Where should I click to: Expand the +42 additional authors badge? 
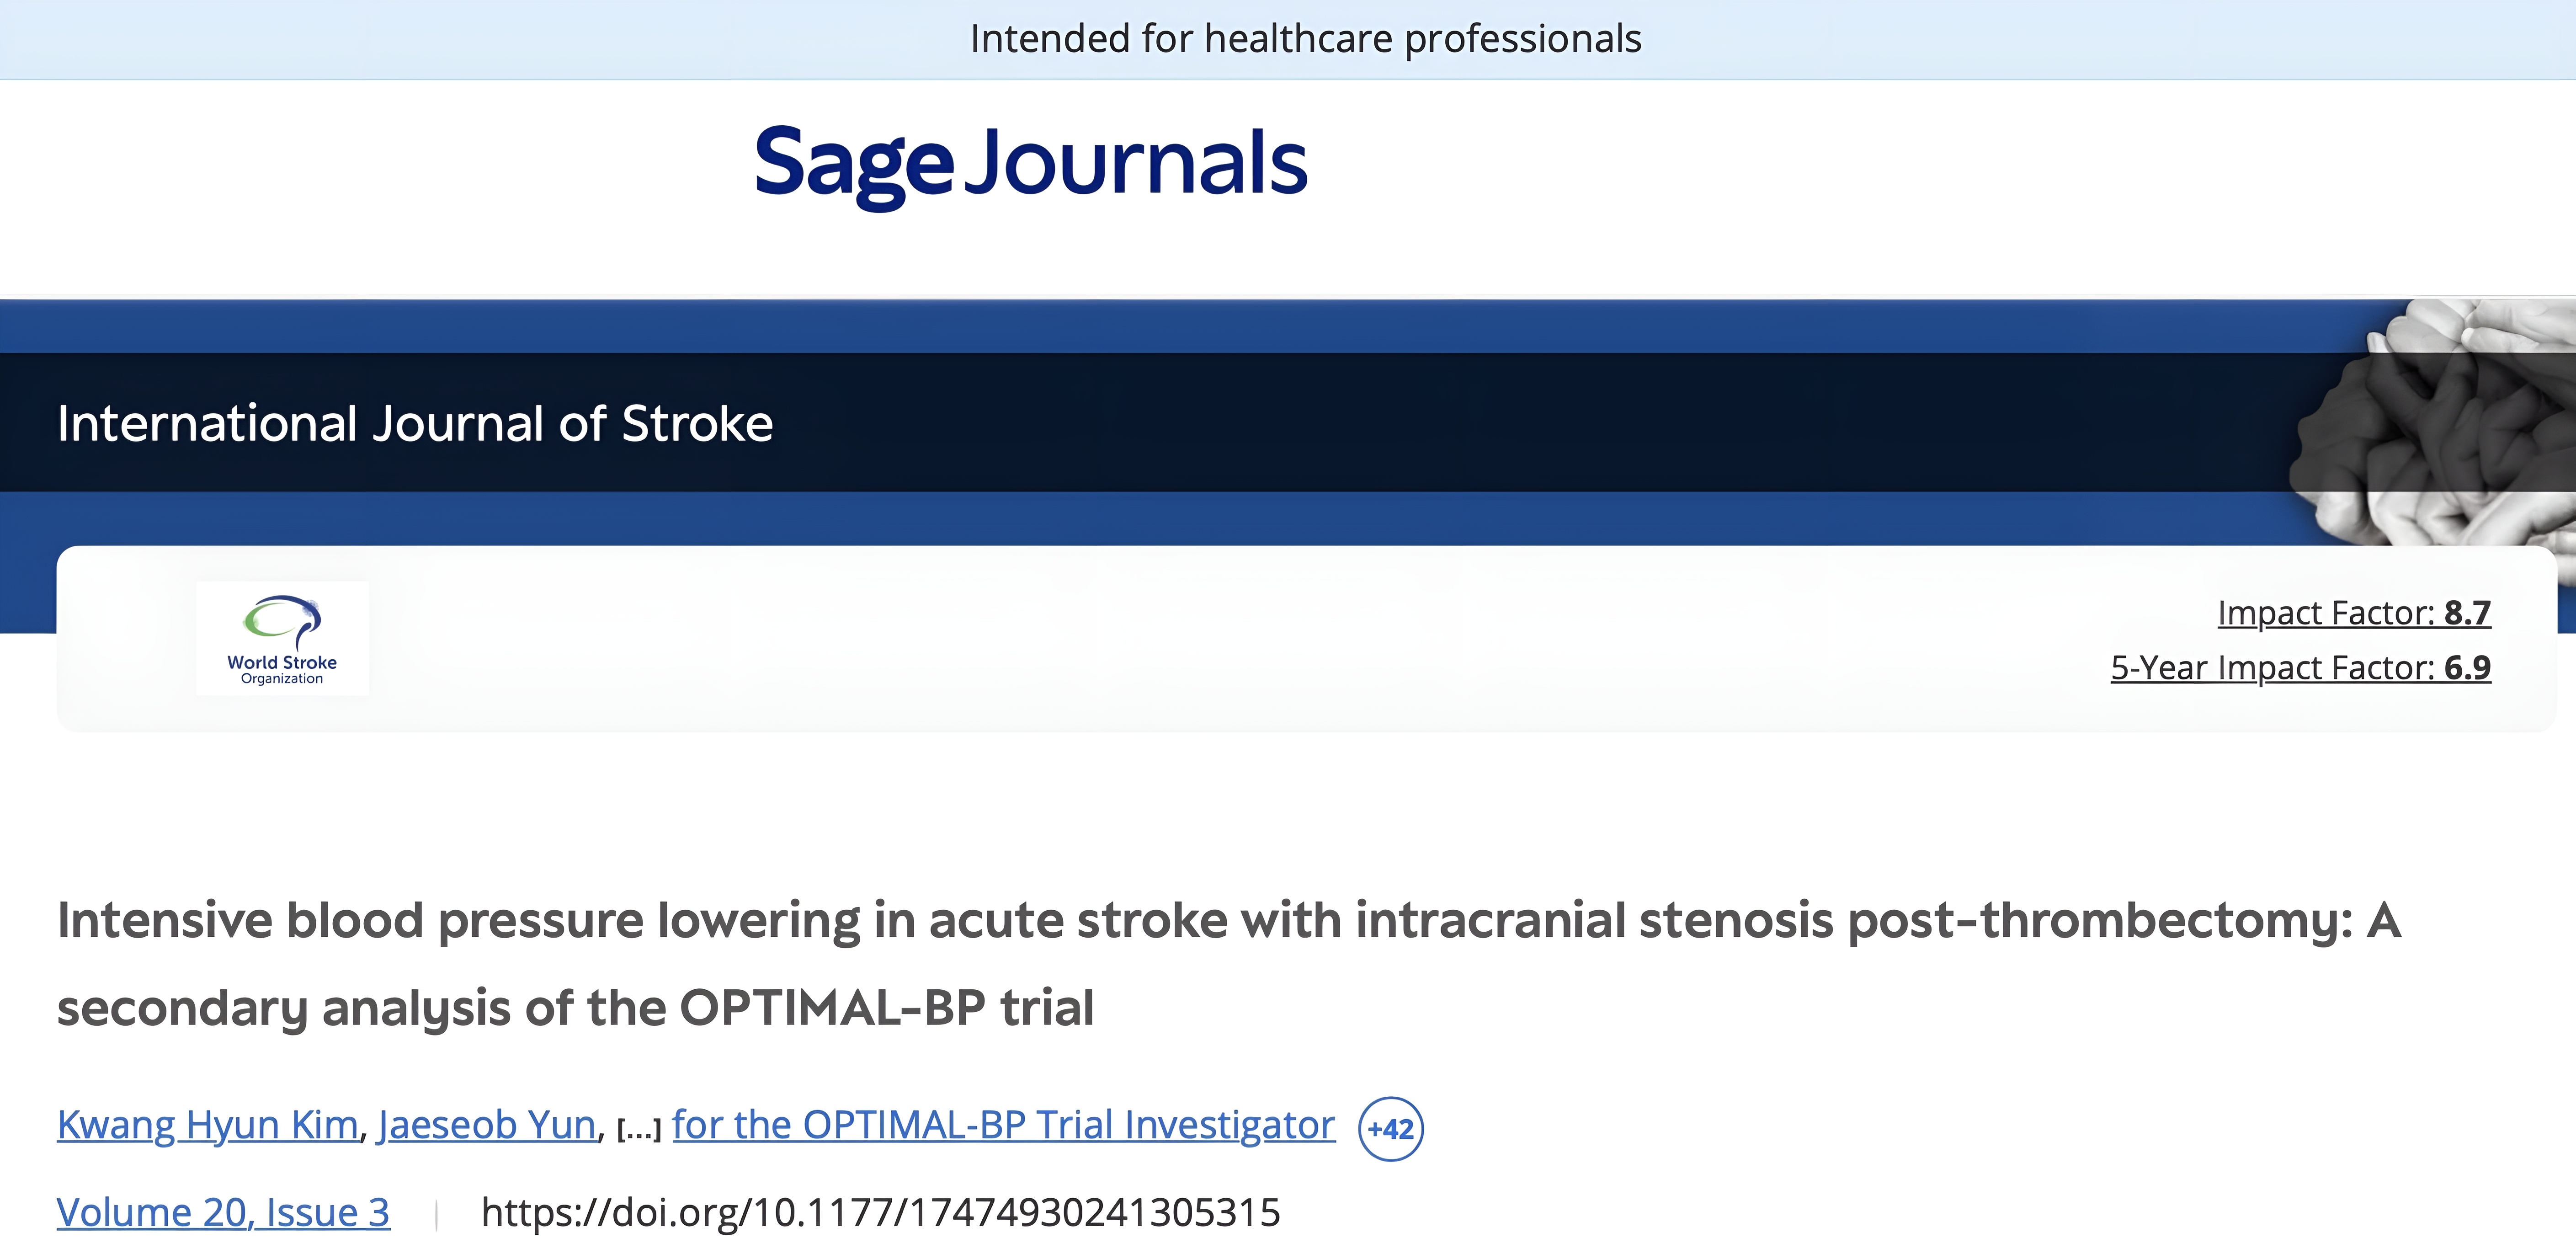click(1390, 1129)
